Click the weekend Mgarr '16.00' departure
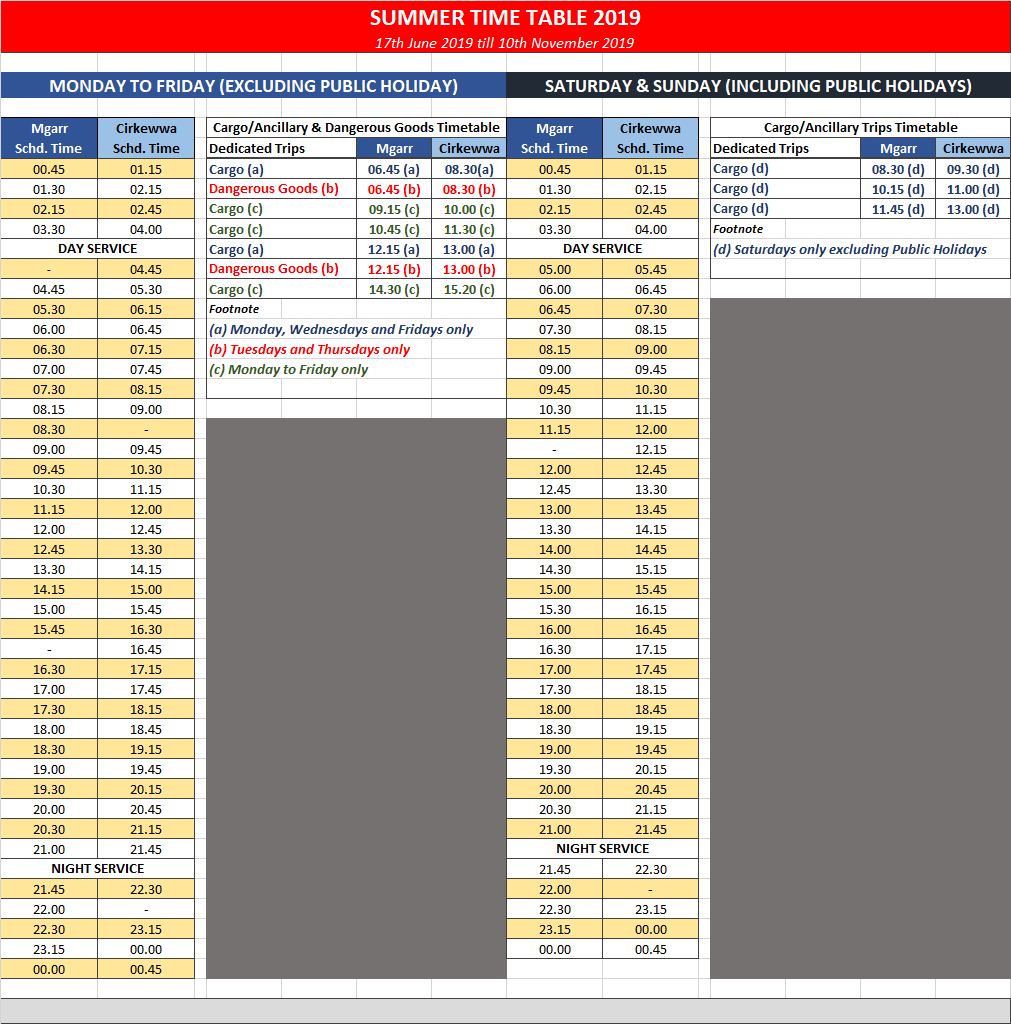 pyautogui.click(x=554, y=630)
